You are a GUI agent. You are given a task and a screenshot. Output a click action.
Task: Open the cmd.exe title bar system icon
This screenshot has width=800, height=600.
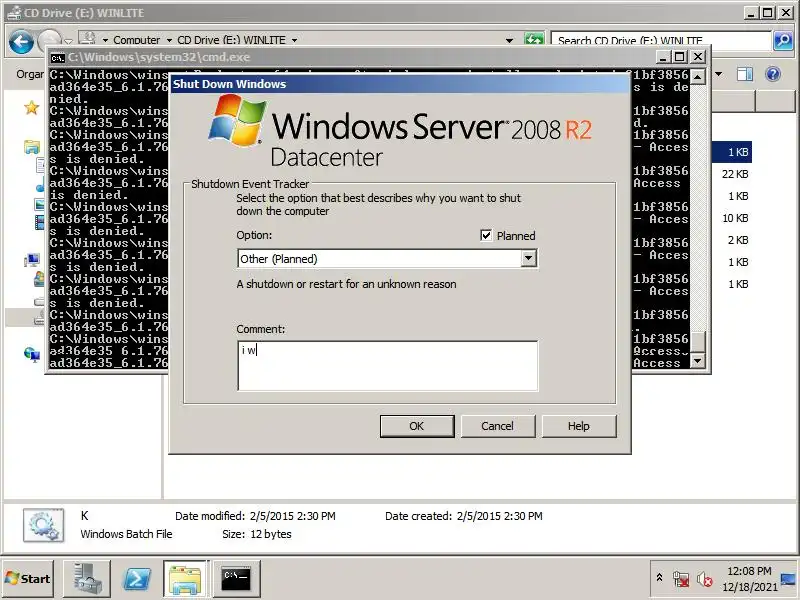click(58, 57)
